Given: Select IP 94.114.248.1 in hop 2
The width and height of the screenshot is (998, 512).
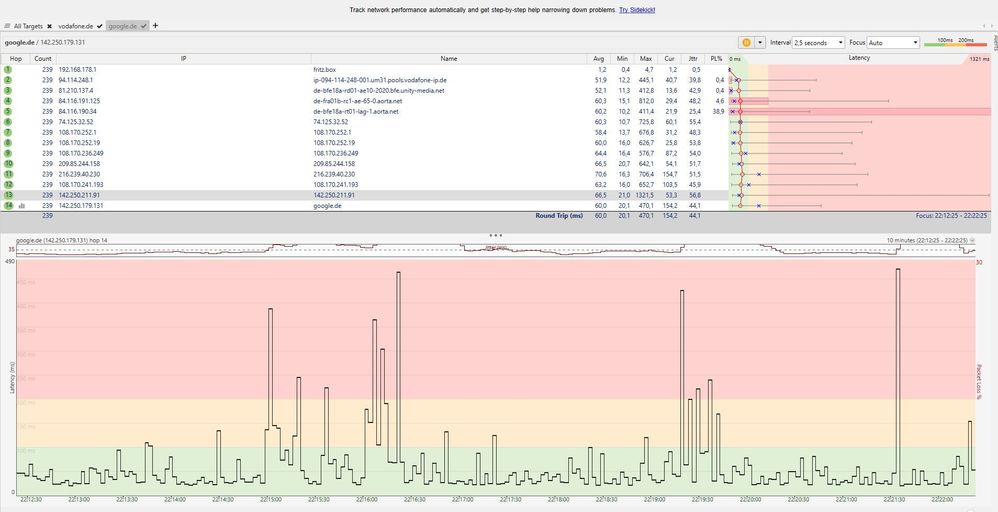Looking at the screenshot, I should click(x=76, y=80).
